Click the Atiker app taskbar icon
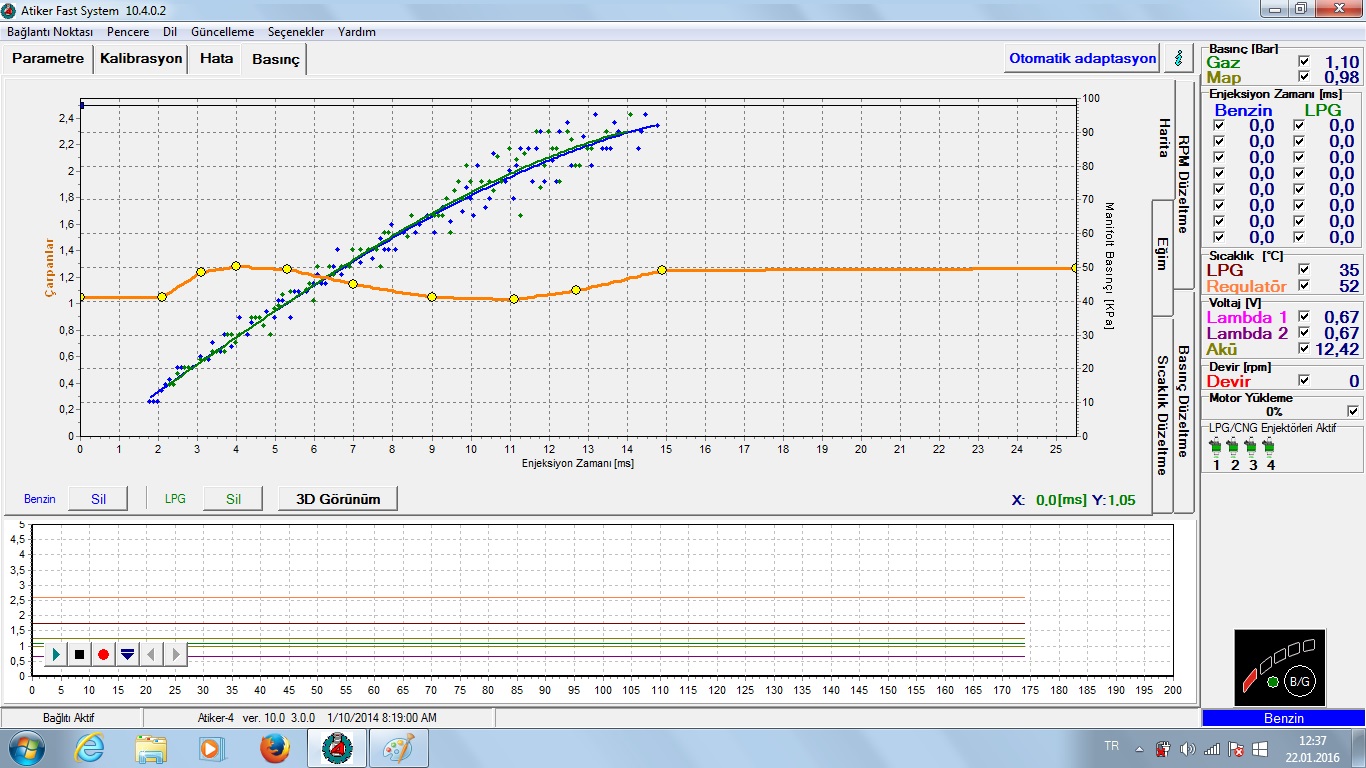 click(x=337, y=748)
